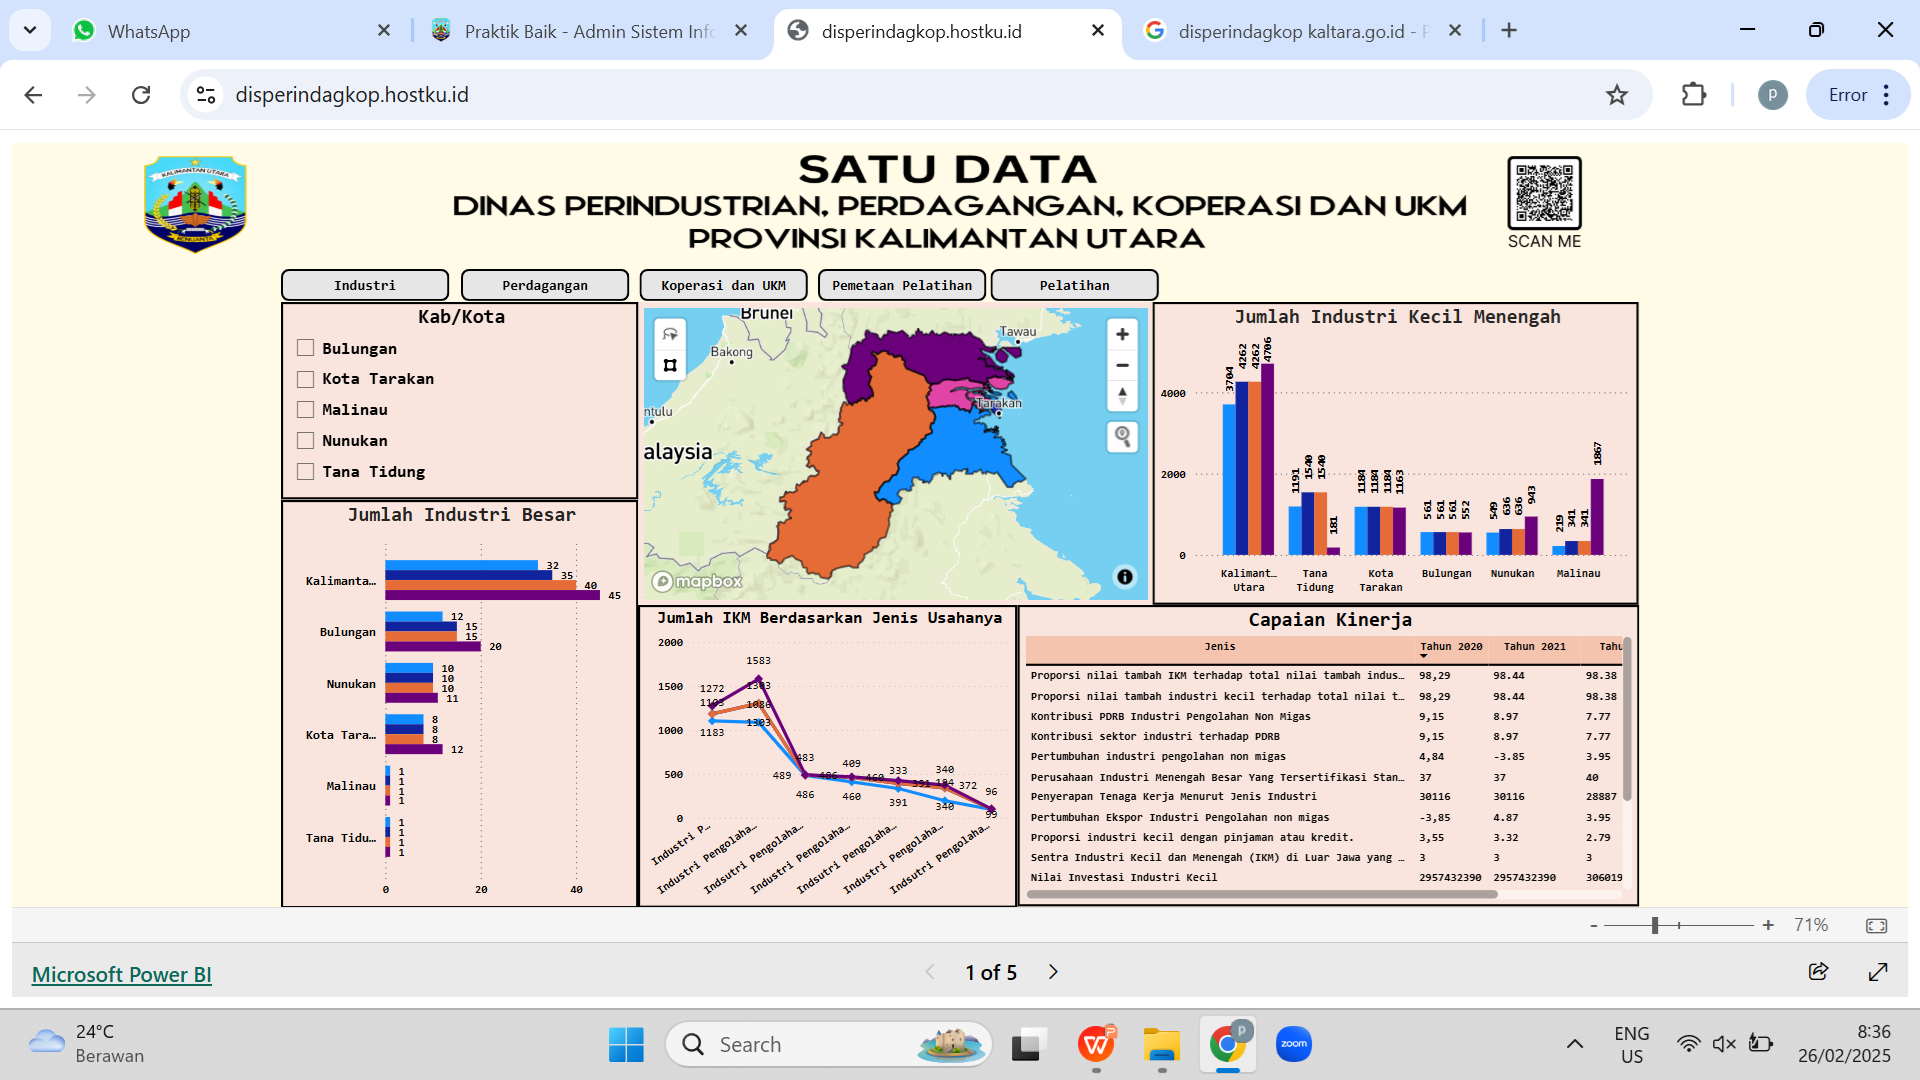Go to next report page arrow

tap(1053, 972)
